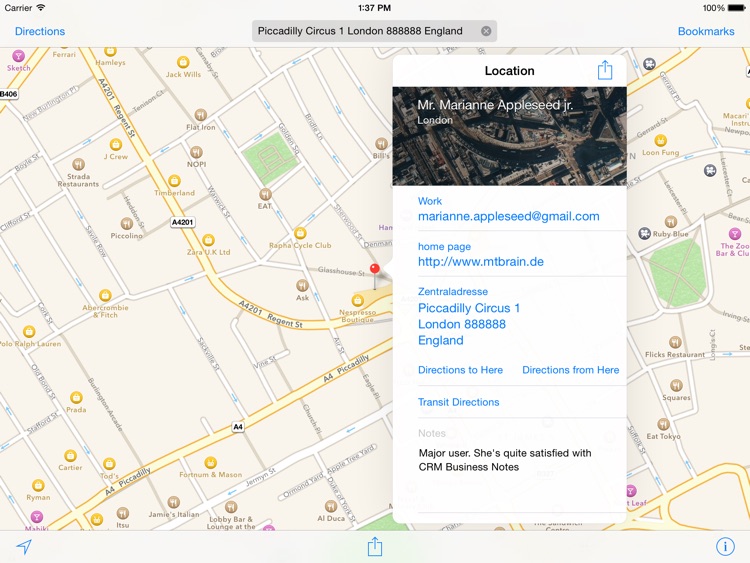Tap the marianne.appleseed@gmail.com email link
This screenshot has height=563, width=750.
pyautogui.click(x=508, y=216)
